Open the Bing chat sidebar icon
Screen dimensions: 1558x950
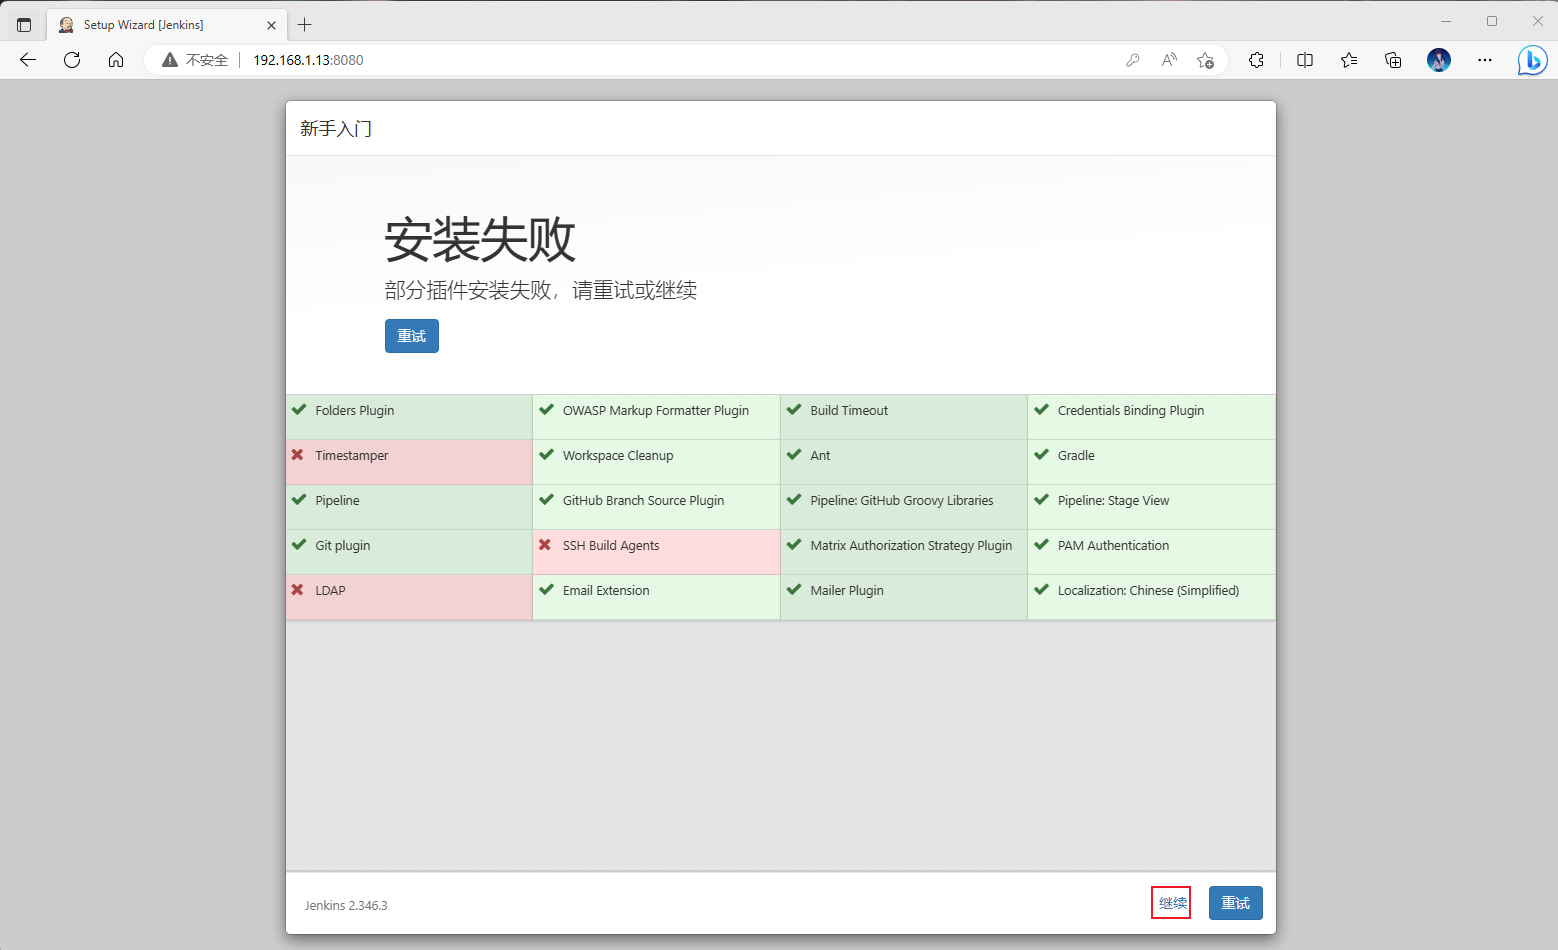pos(1532,60)
